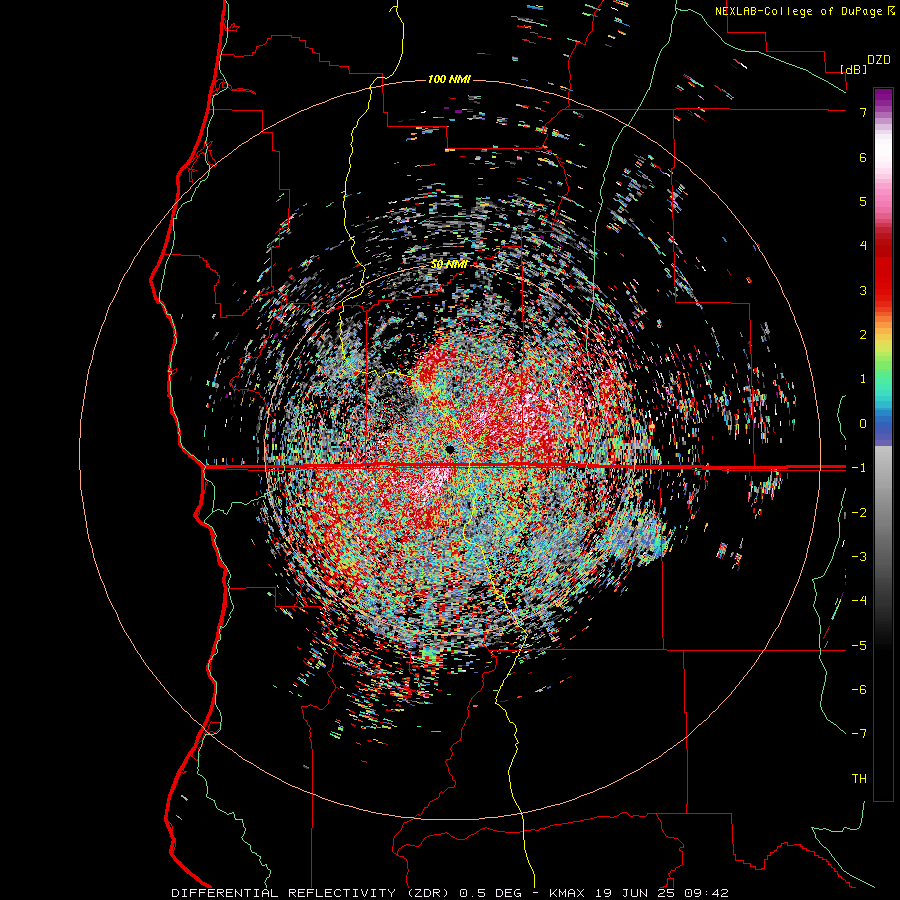Click the "-6" value on the color scale
Viewport: 900px width, 900px height.
(x=859, y=690)
